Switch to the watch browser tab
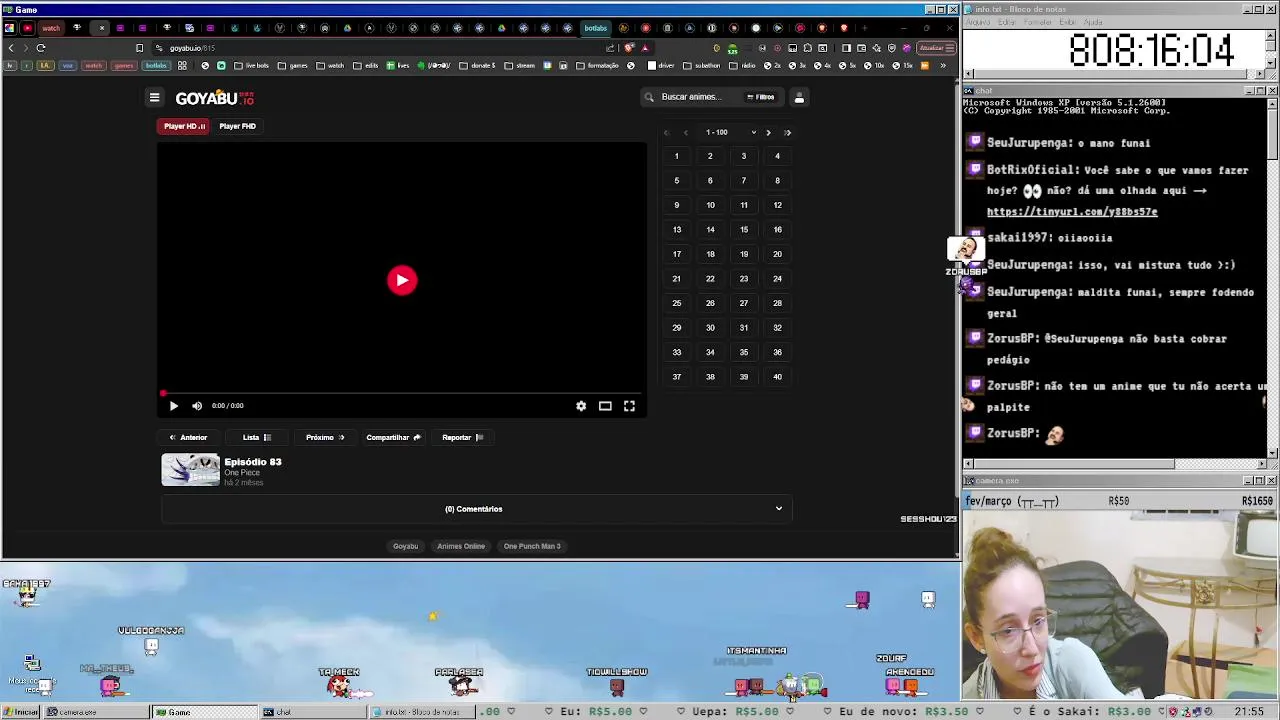The width and height of the screenshot is (1280, 720). (50, 28)
